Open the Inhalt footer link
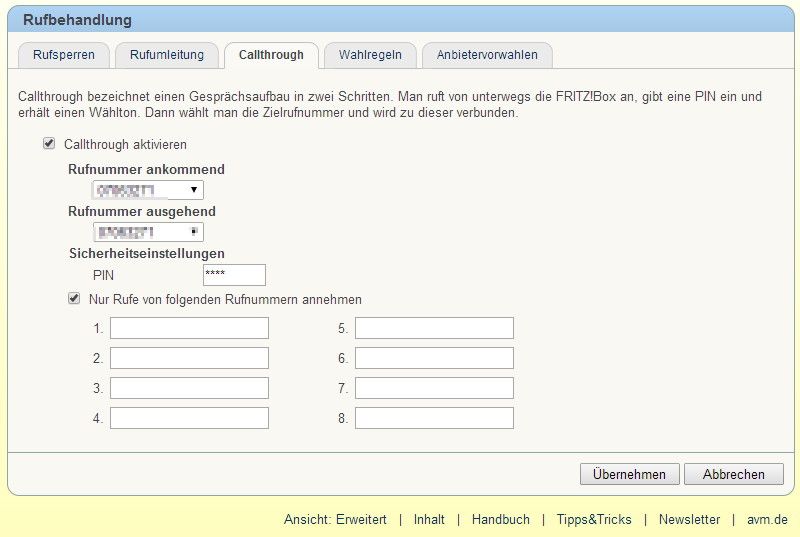 coord(429,520)
